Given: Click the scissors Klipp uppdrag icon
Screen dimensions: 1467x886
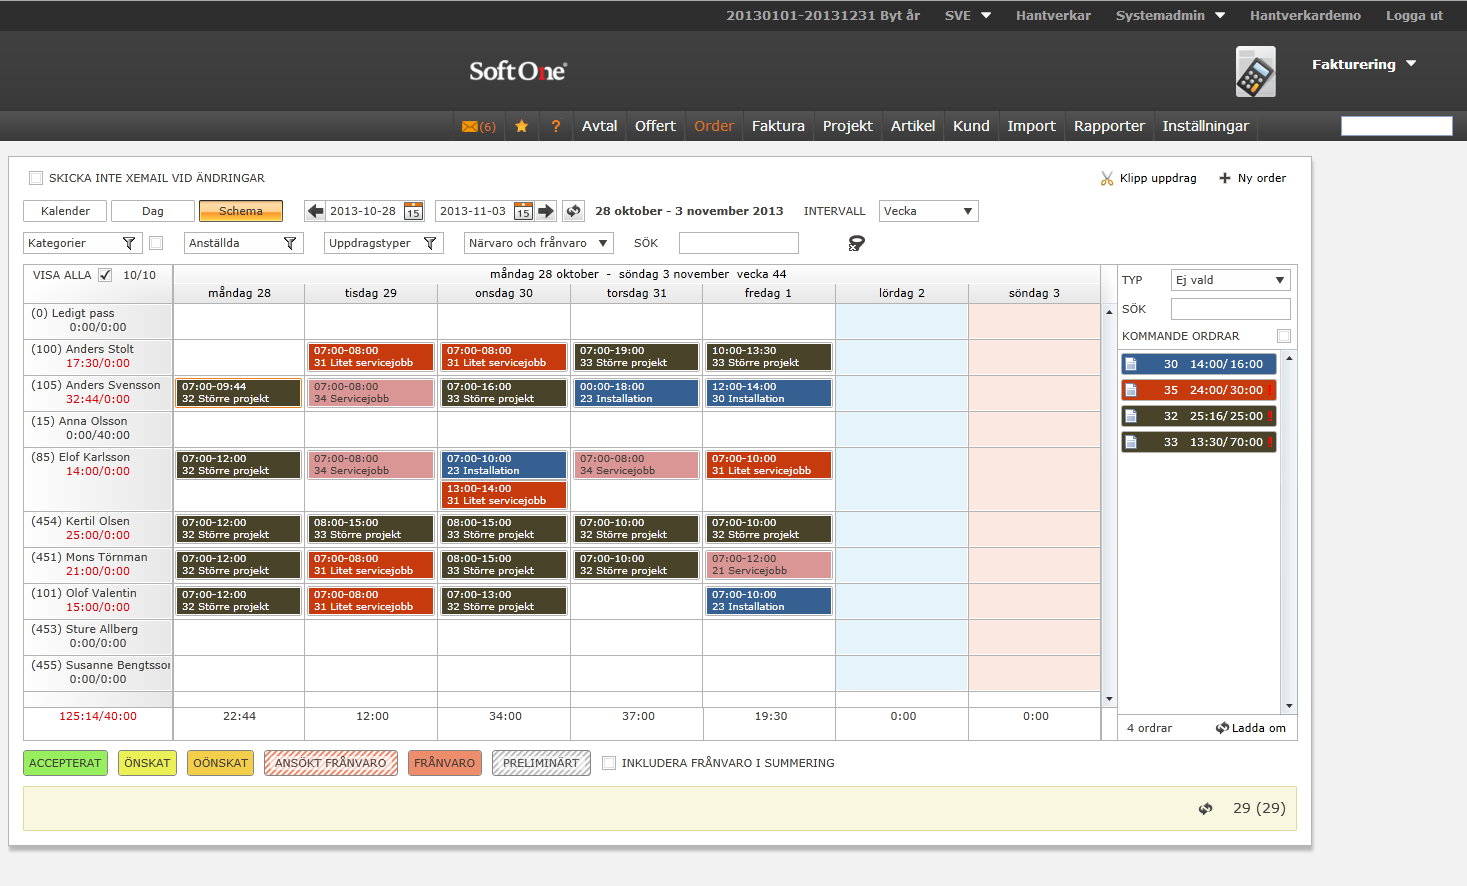Looking at the screenshot, I should click(x=1107, y=178).
